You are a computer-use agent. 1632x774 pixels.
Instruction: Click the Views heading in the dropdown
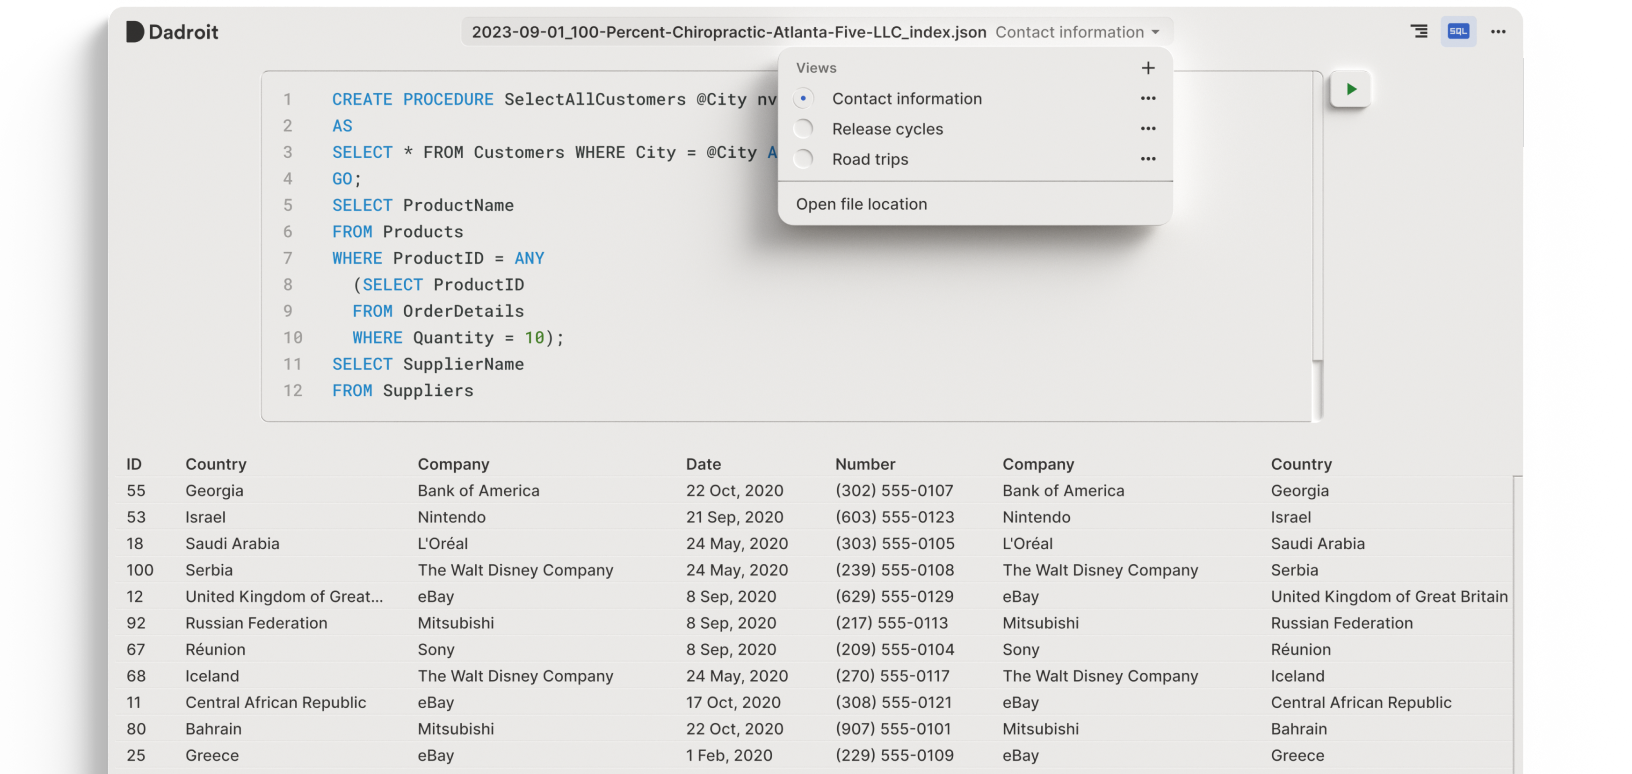(816, 68)
